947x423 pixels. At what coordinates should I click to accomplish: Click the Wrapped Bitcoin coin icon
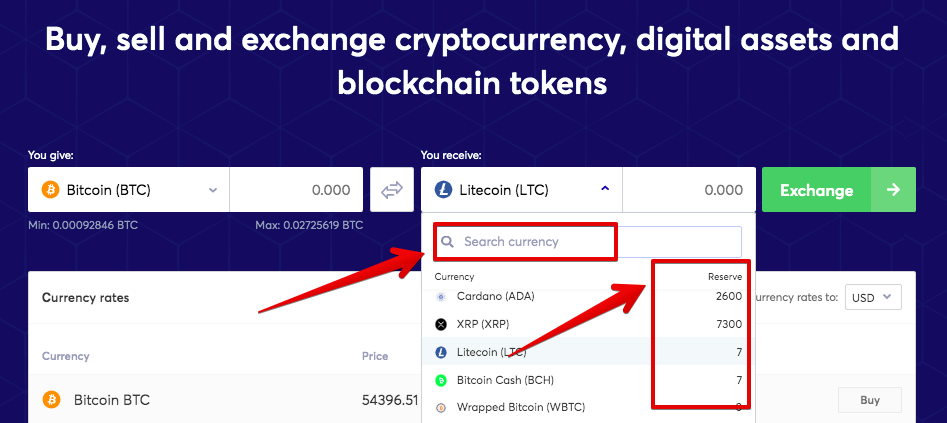point(441,407)
